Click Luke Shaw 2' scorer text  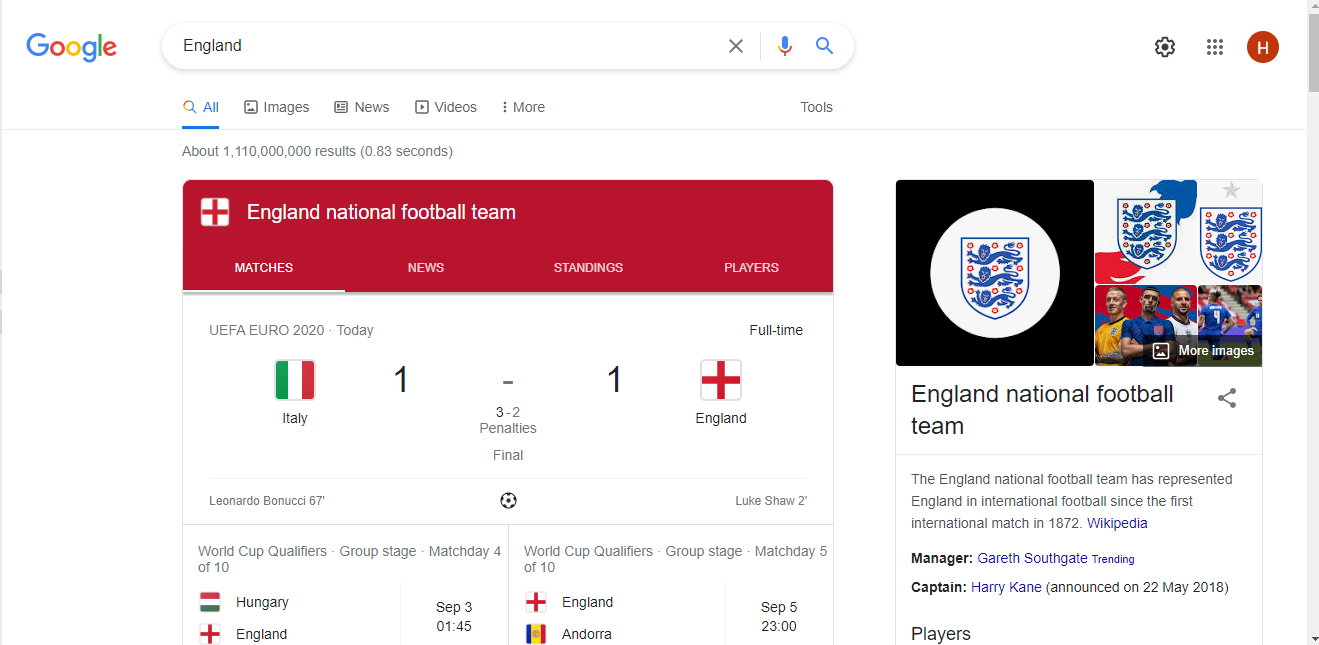[771, 501]
